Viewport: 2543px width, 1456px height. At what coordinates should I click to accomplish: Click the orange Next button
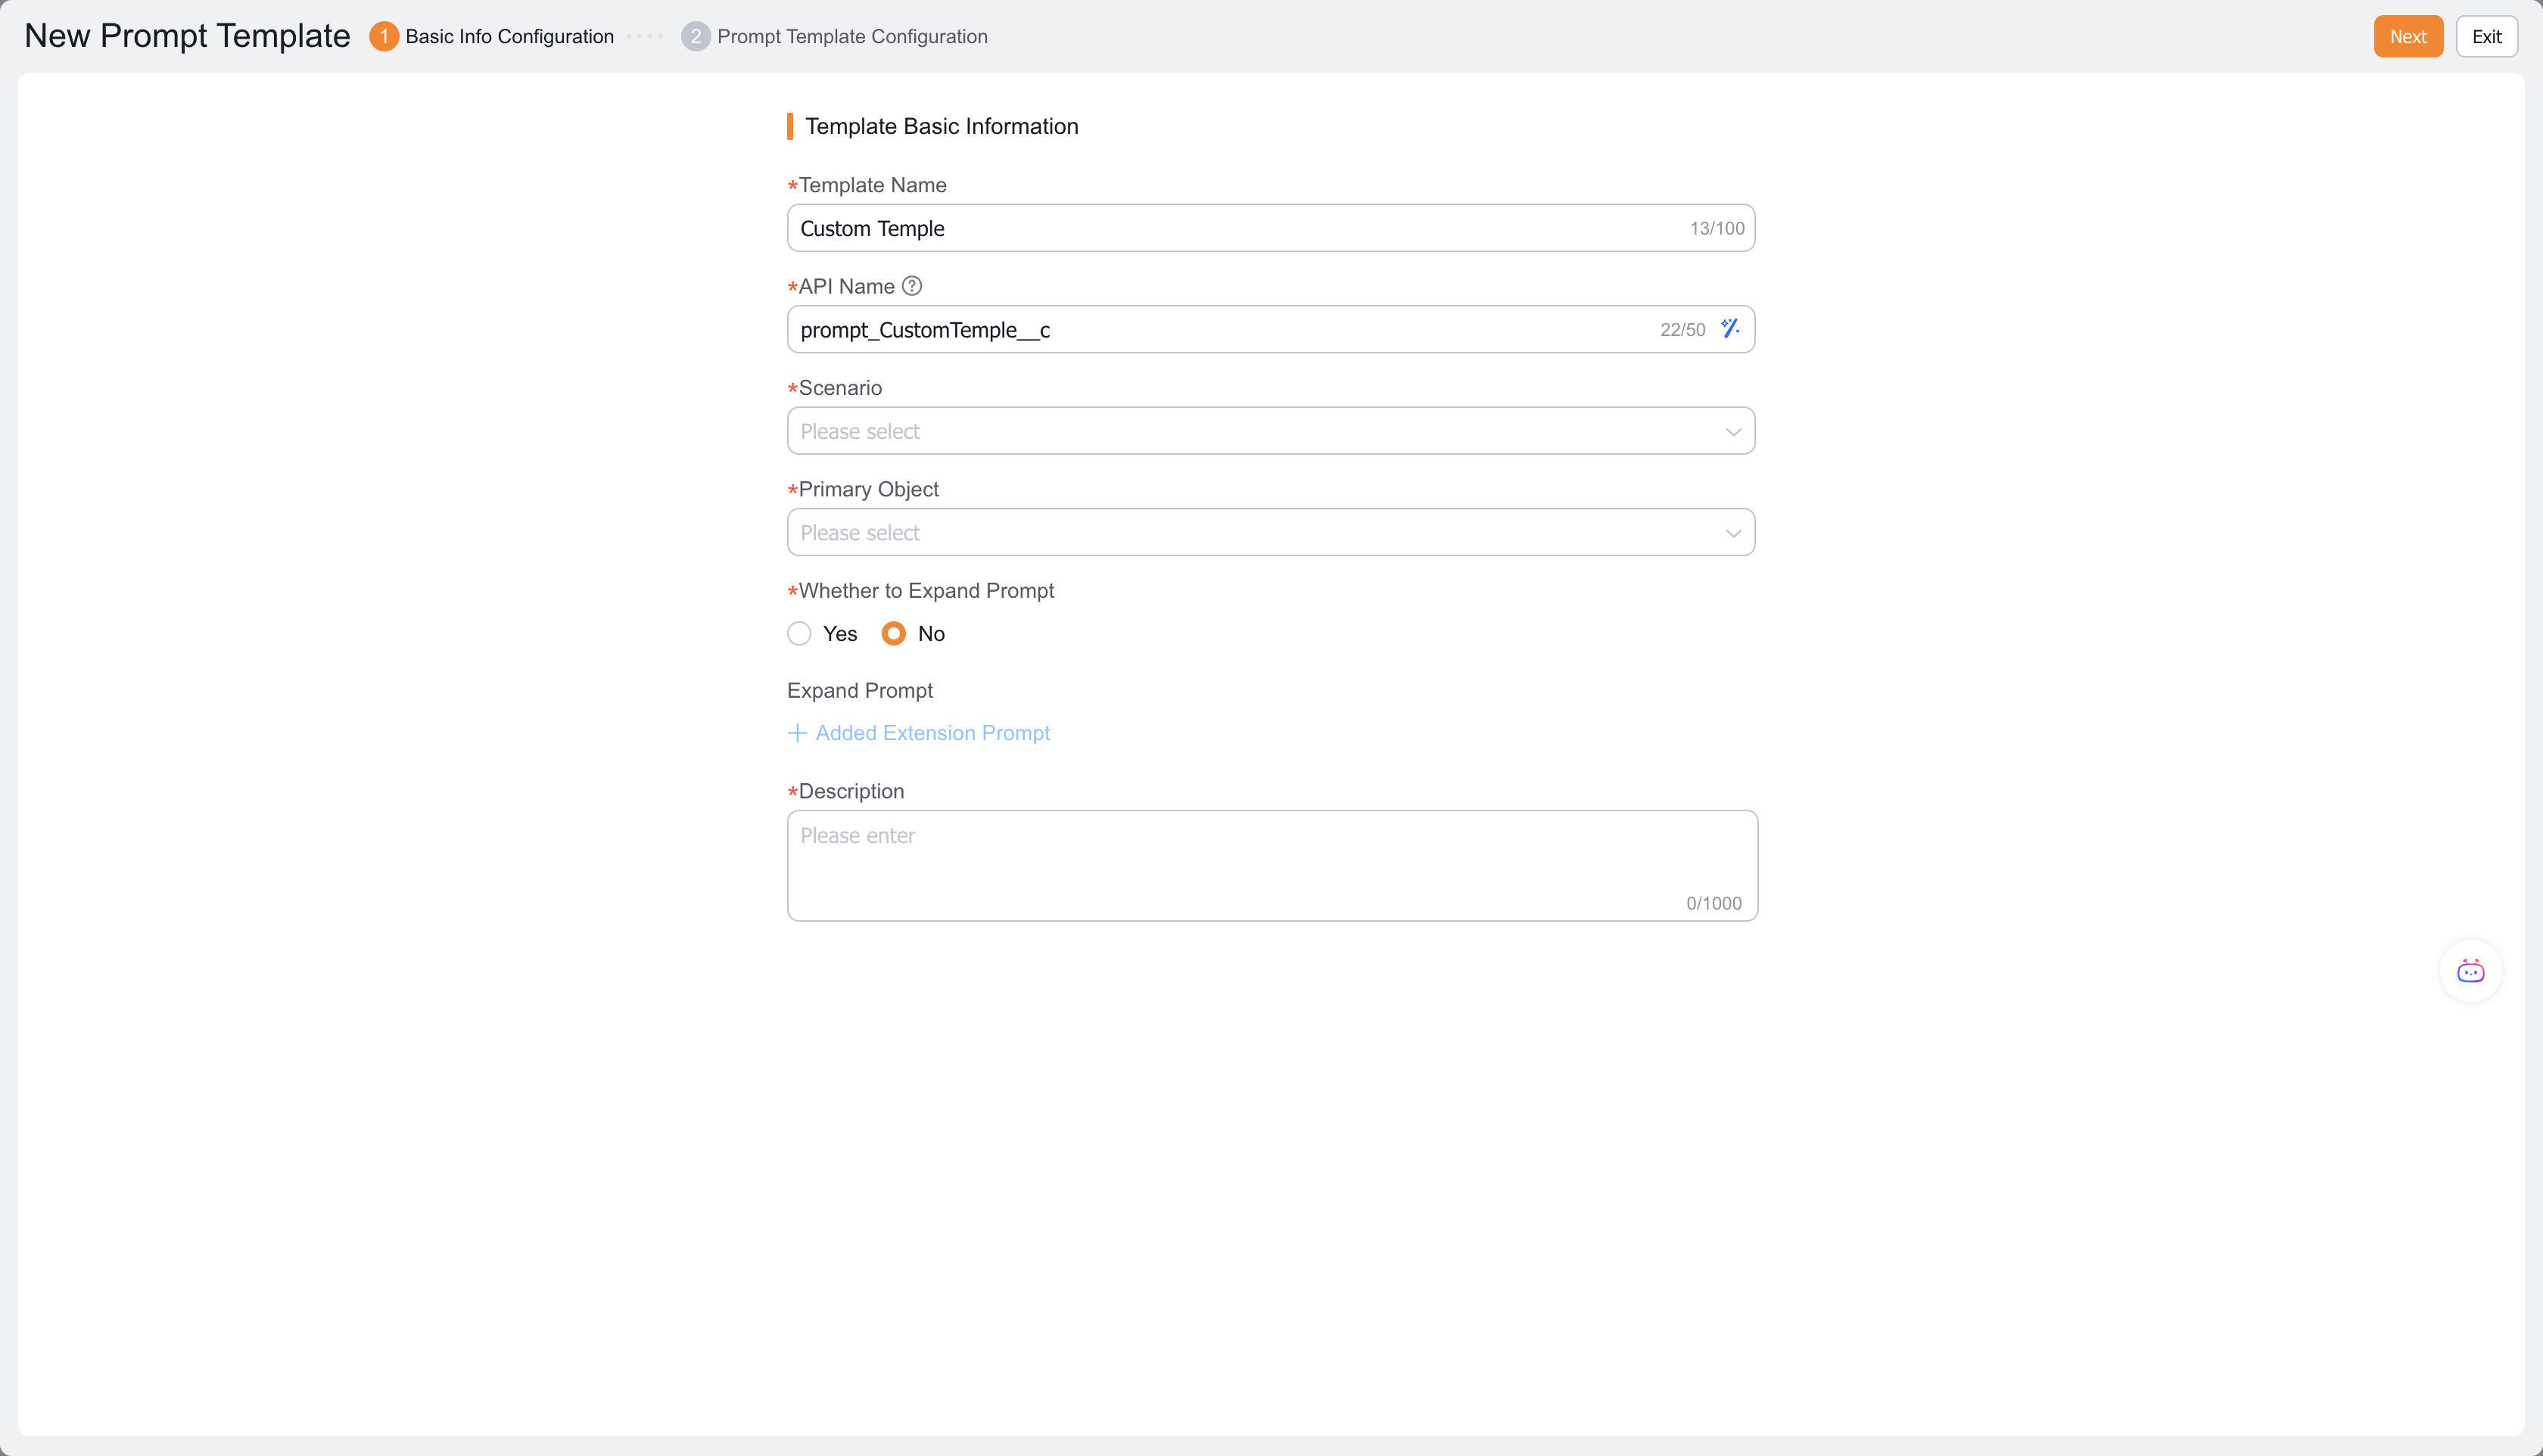coord(2407,37)
